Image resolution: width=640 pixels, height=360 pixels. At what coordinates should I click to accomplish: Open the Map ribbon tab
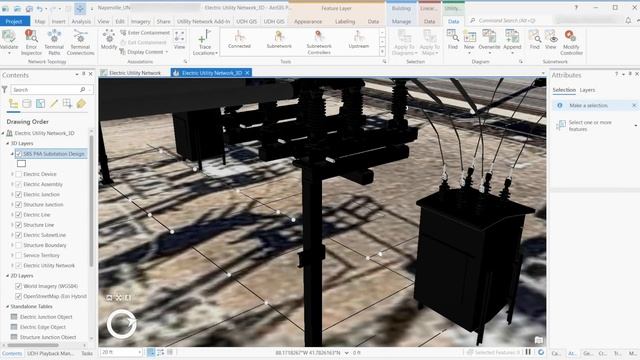(40, 21)
